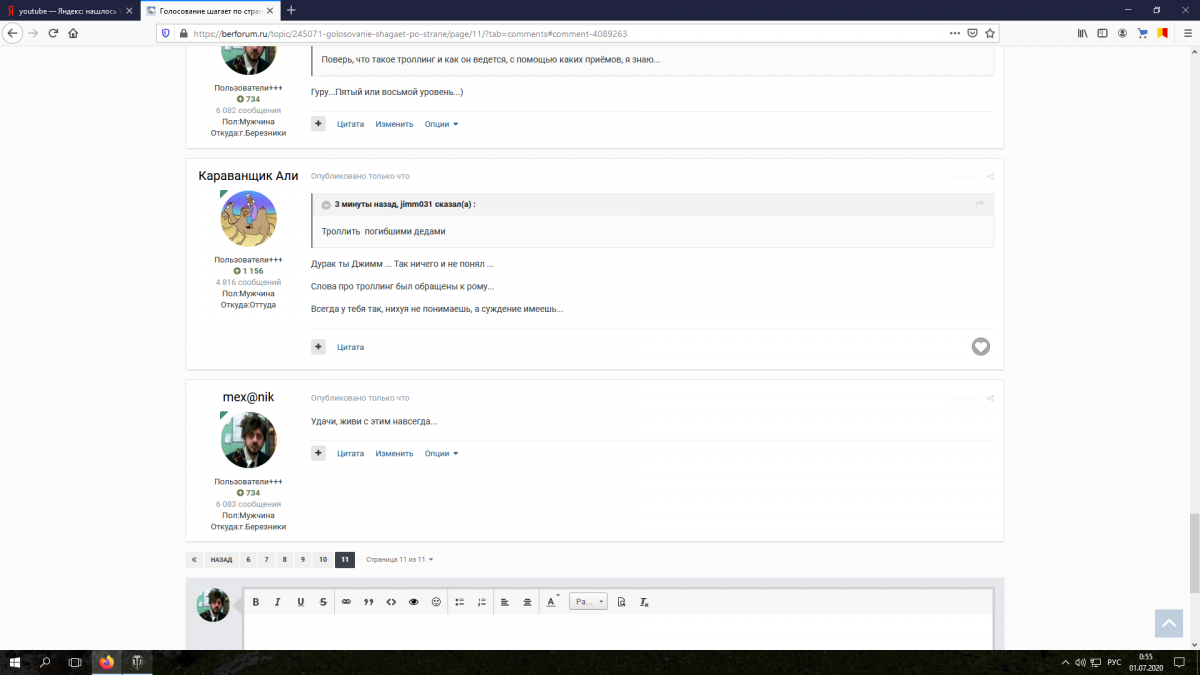The height and width of the screenshot is (675, 1200).
Task: Insert a link via editor toolbar
Action: pyautogui.click(x=347, y=602)
